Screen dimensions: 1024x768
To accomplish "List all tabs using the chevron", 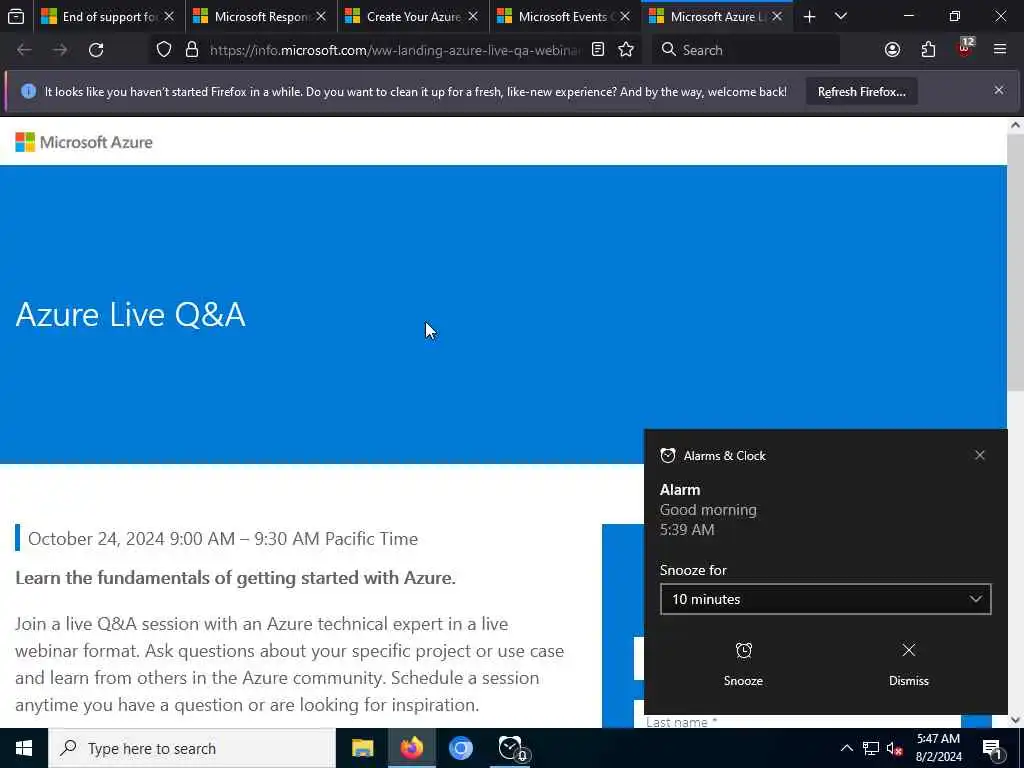I will point(841,16).
